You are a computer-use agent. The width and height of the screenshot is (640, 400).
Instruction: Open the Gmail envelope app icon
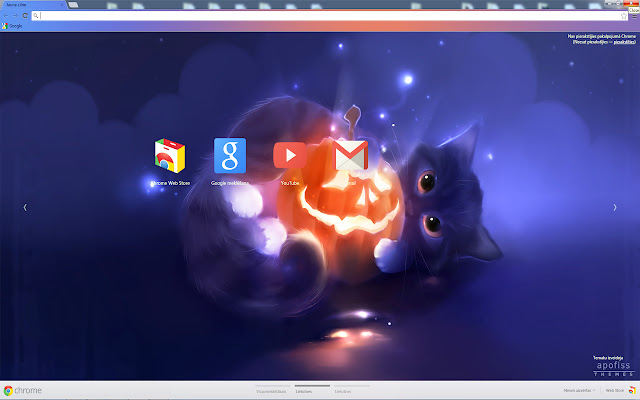(350, 155)
